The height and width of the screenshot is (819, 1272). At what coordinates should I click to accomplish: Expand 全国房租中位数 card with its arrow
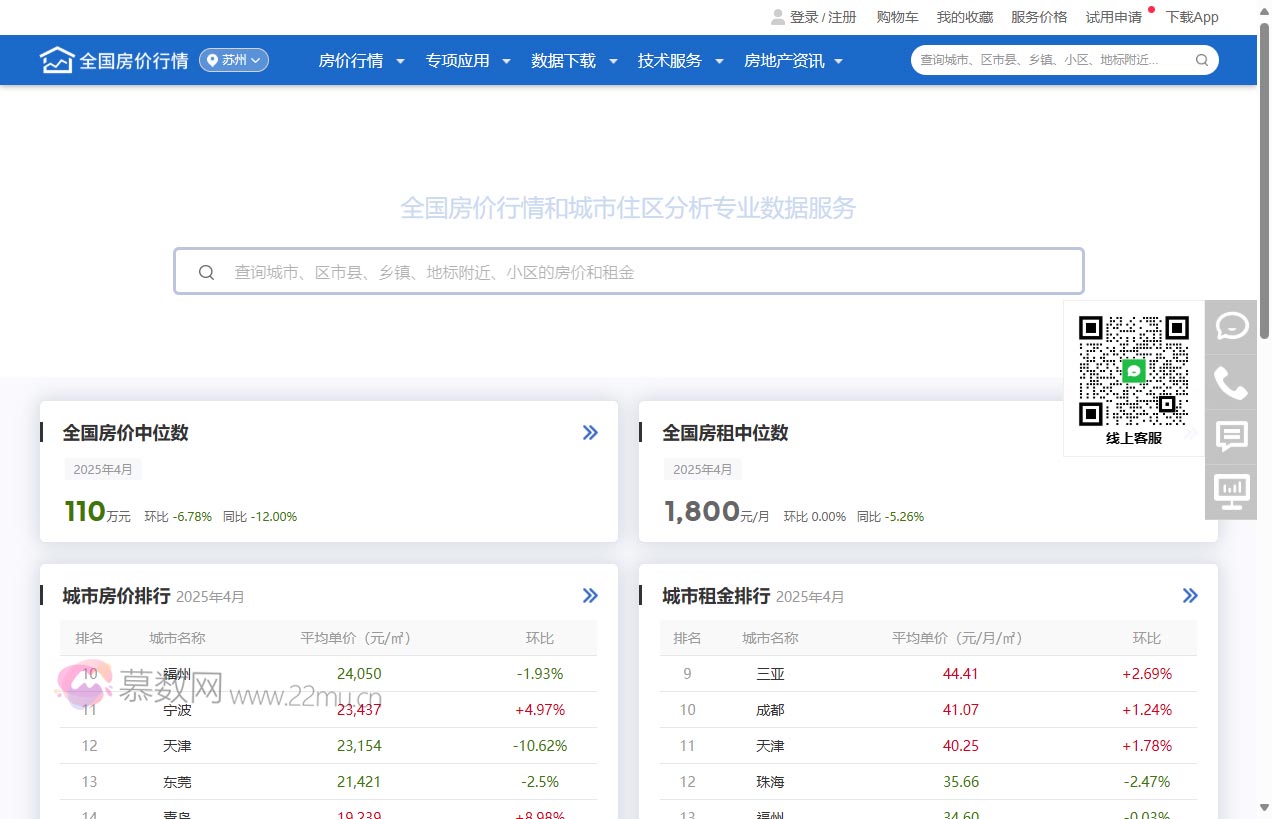coord(1190,432)
